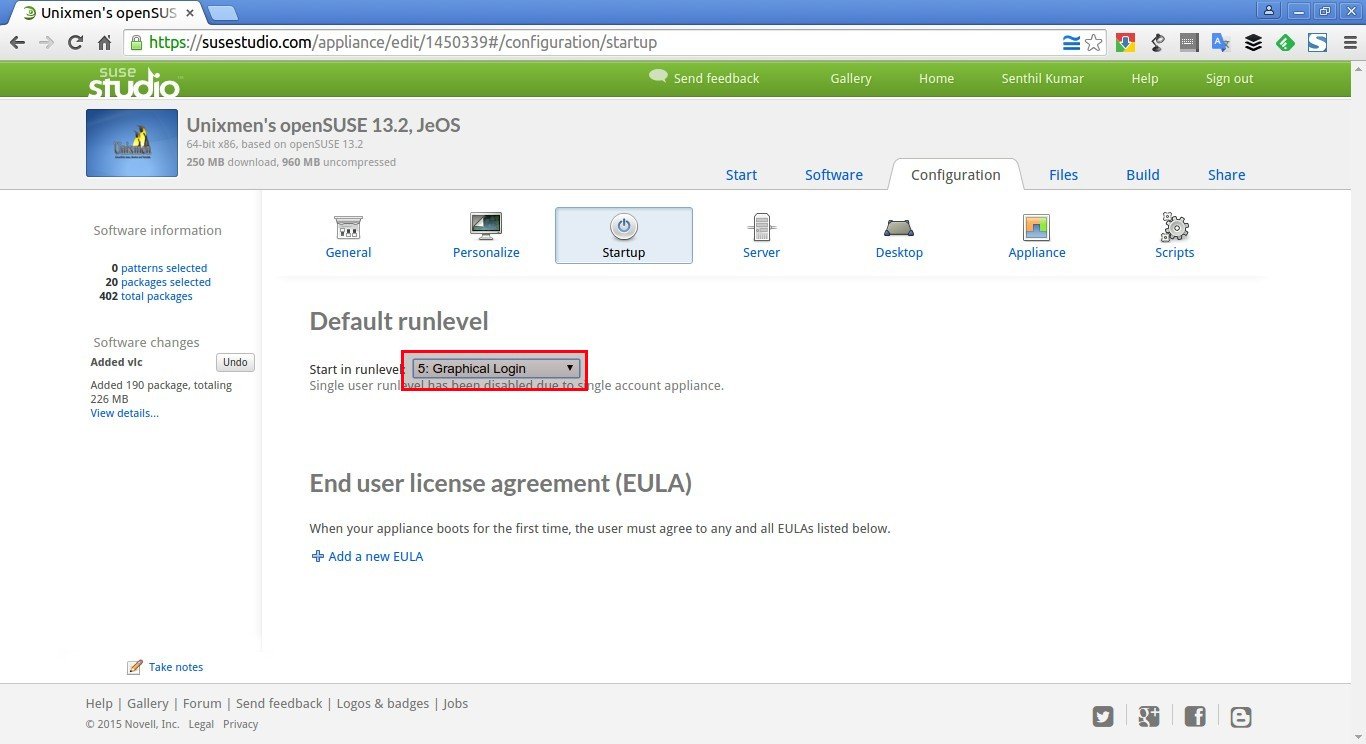Screen dimensions: 1366x744
Task: Switch to the Build tab
Action: [x=1143, y=174]
